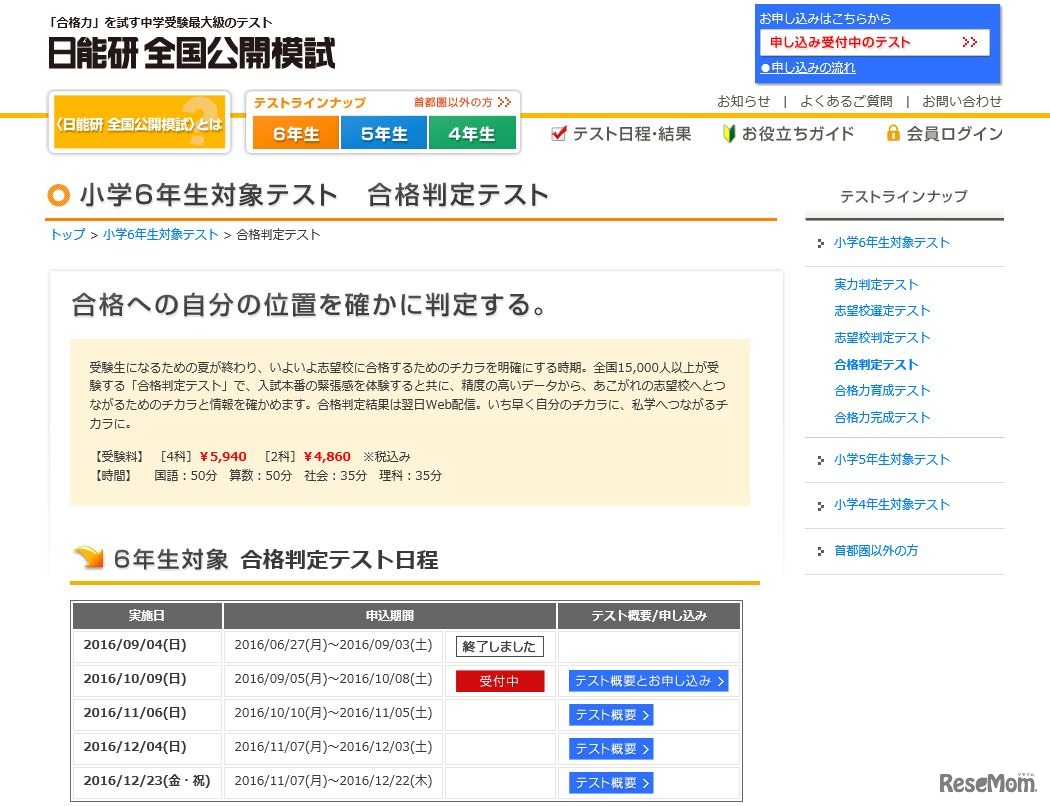The width and height of the screenshot is (1050, 806).
Task: Click テスト概要とお申し込み button for 2016/10/09
Action: [648, 681]
